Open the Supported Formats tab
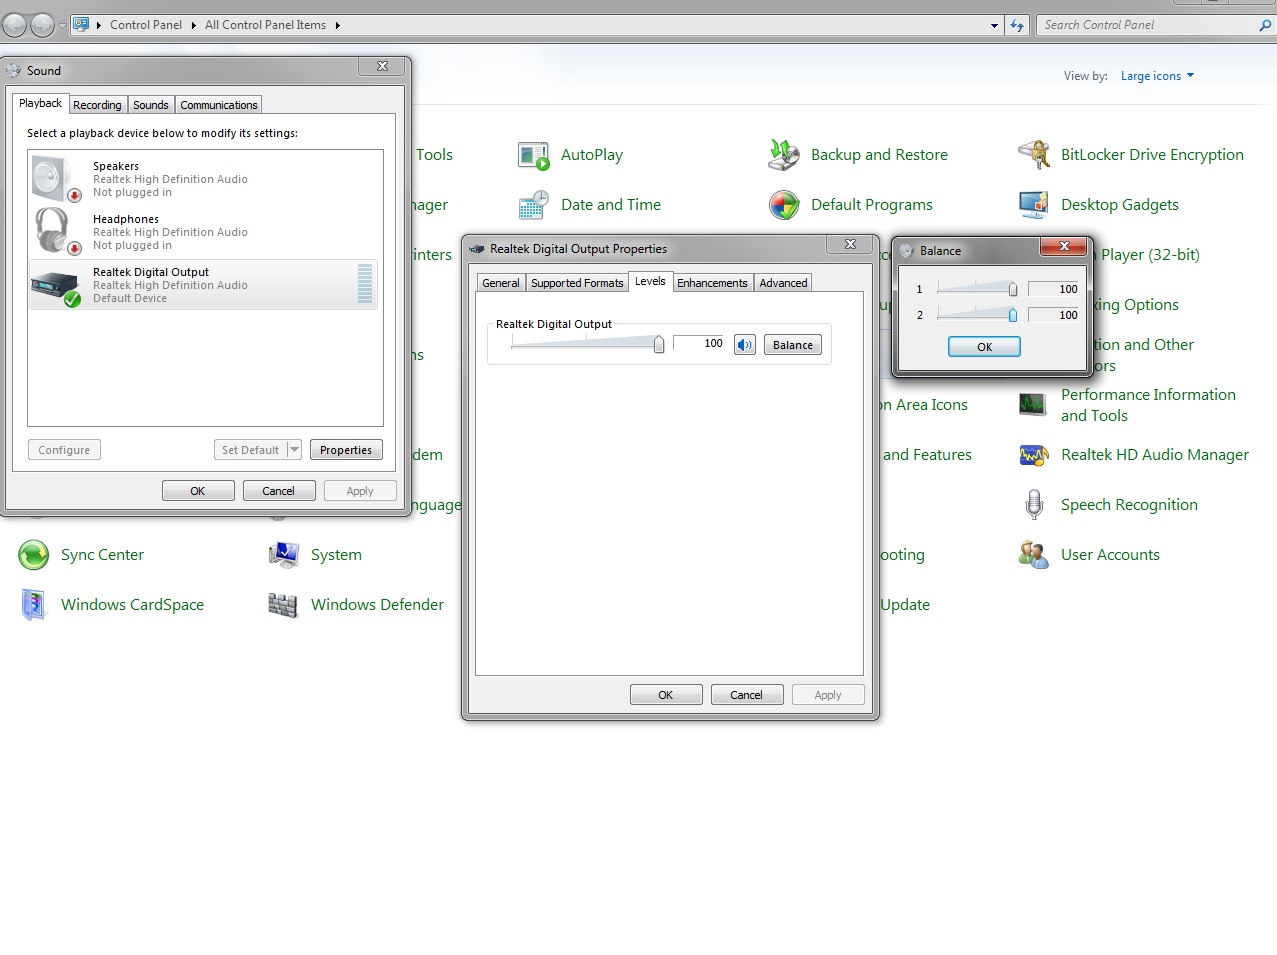Viewport: 1277px width, 955px height. click(577, 283)
